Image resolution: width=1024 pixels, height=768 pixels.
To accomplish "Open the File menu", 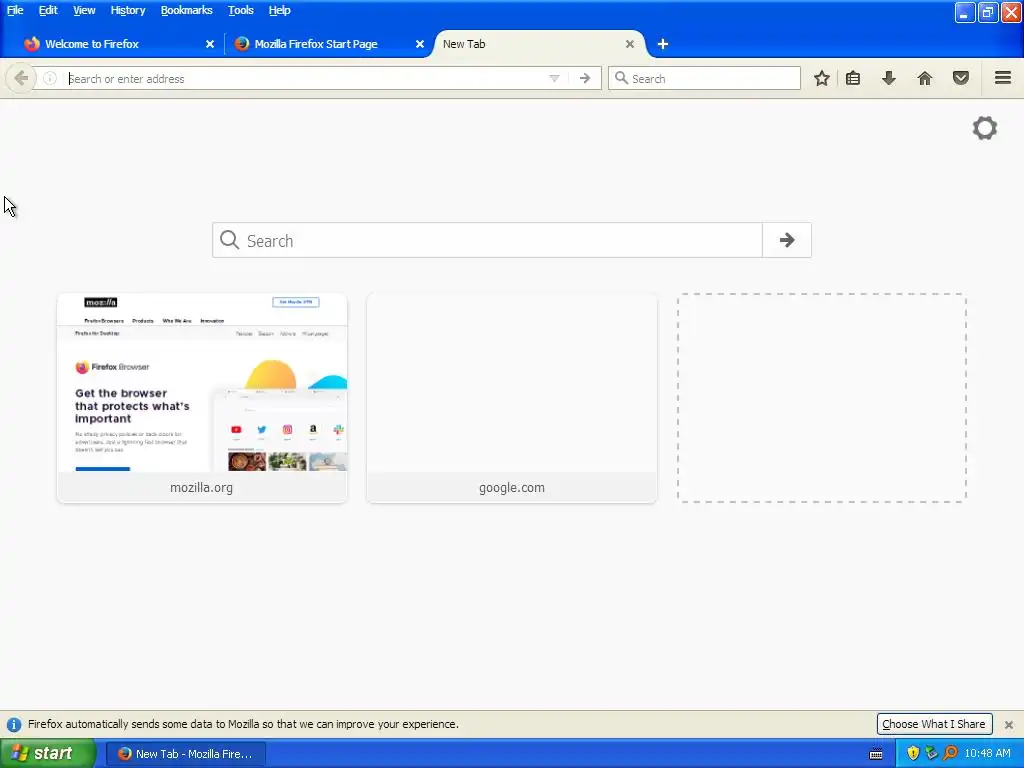I will 15,10.
